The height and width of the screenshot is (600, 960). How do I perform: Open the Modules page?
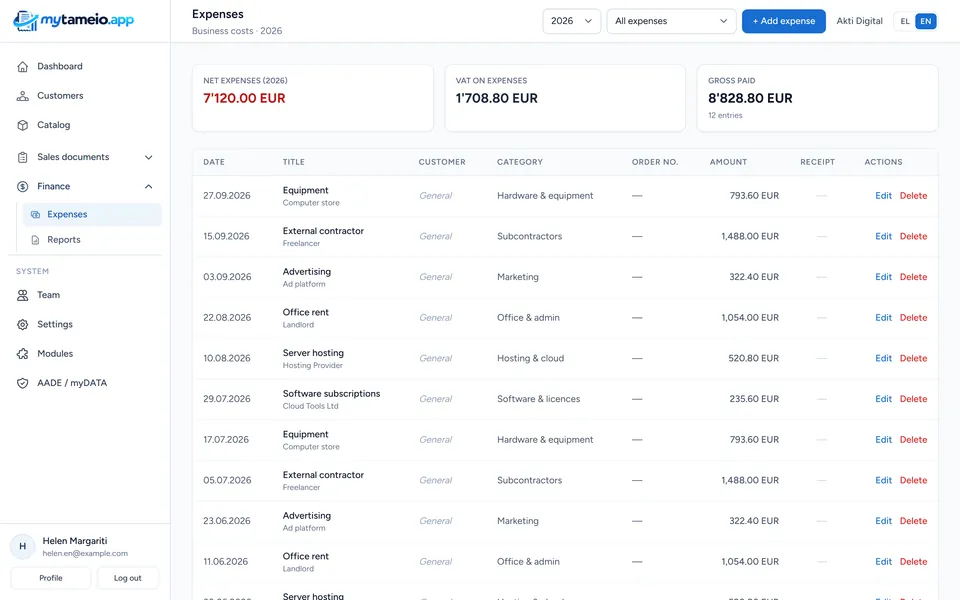(85, 354)
